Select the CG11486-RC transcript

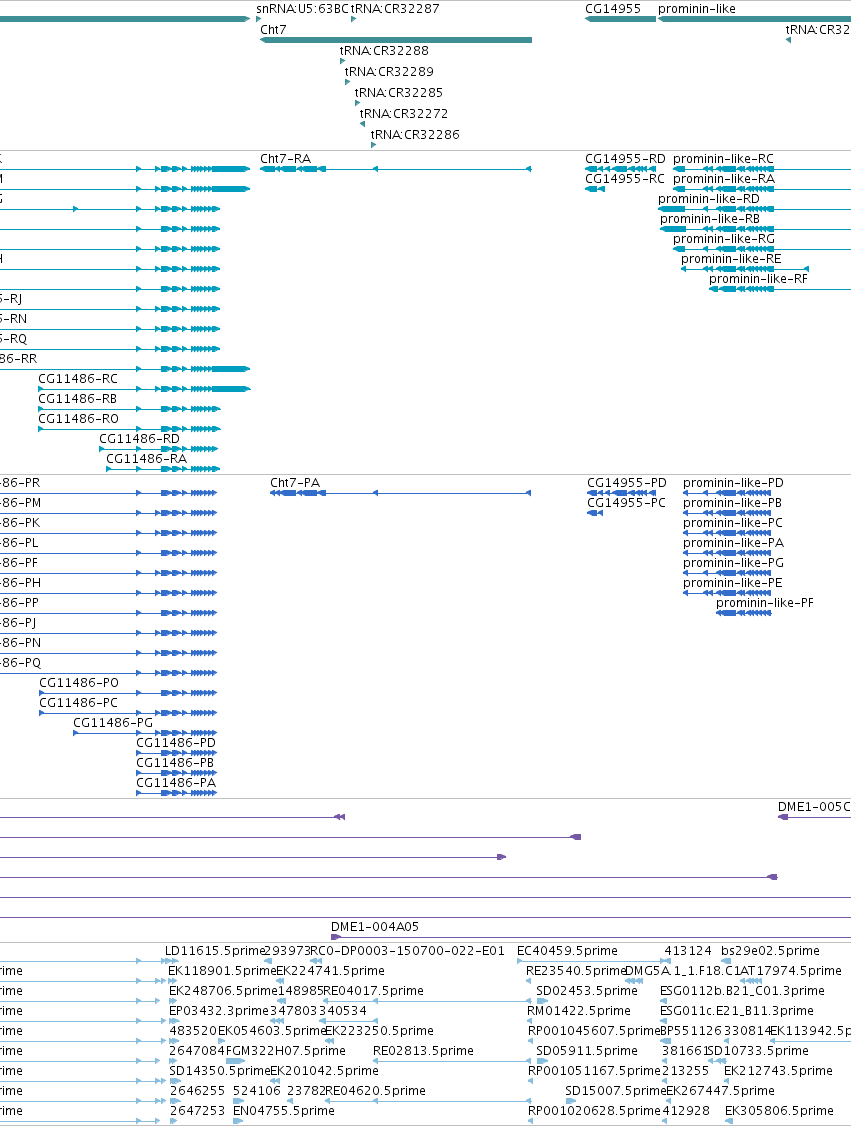(144, 389)
